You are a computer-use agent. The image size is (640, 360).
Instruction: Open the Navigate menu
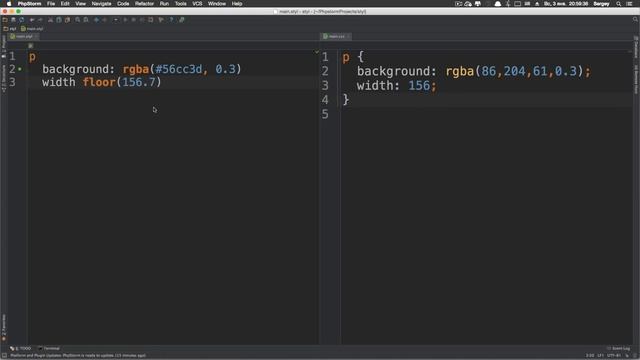[101, 4]
